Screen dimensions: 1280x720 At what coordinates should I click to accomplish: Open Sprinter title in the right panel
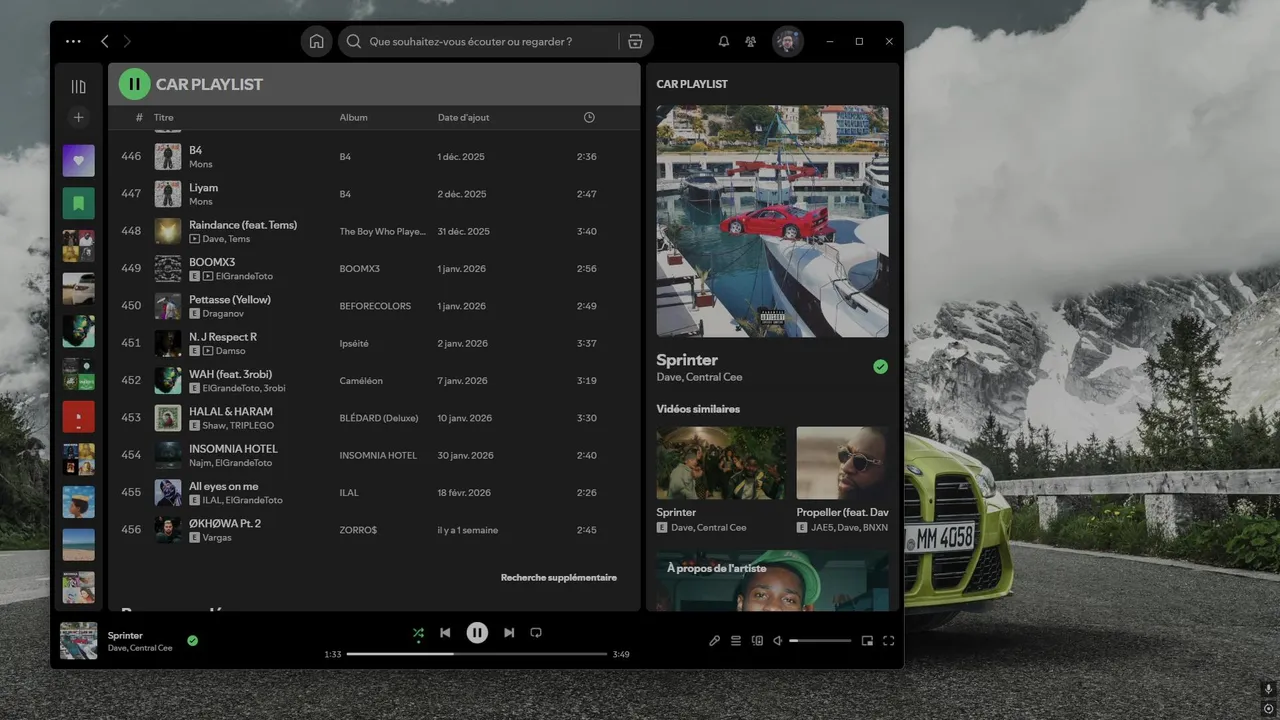(687, 360)
